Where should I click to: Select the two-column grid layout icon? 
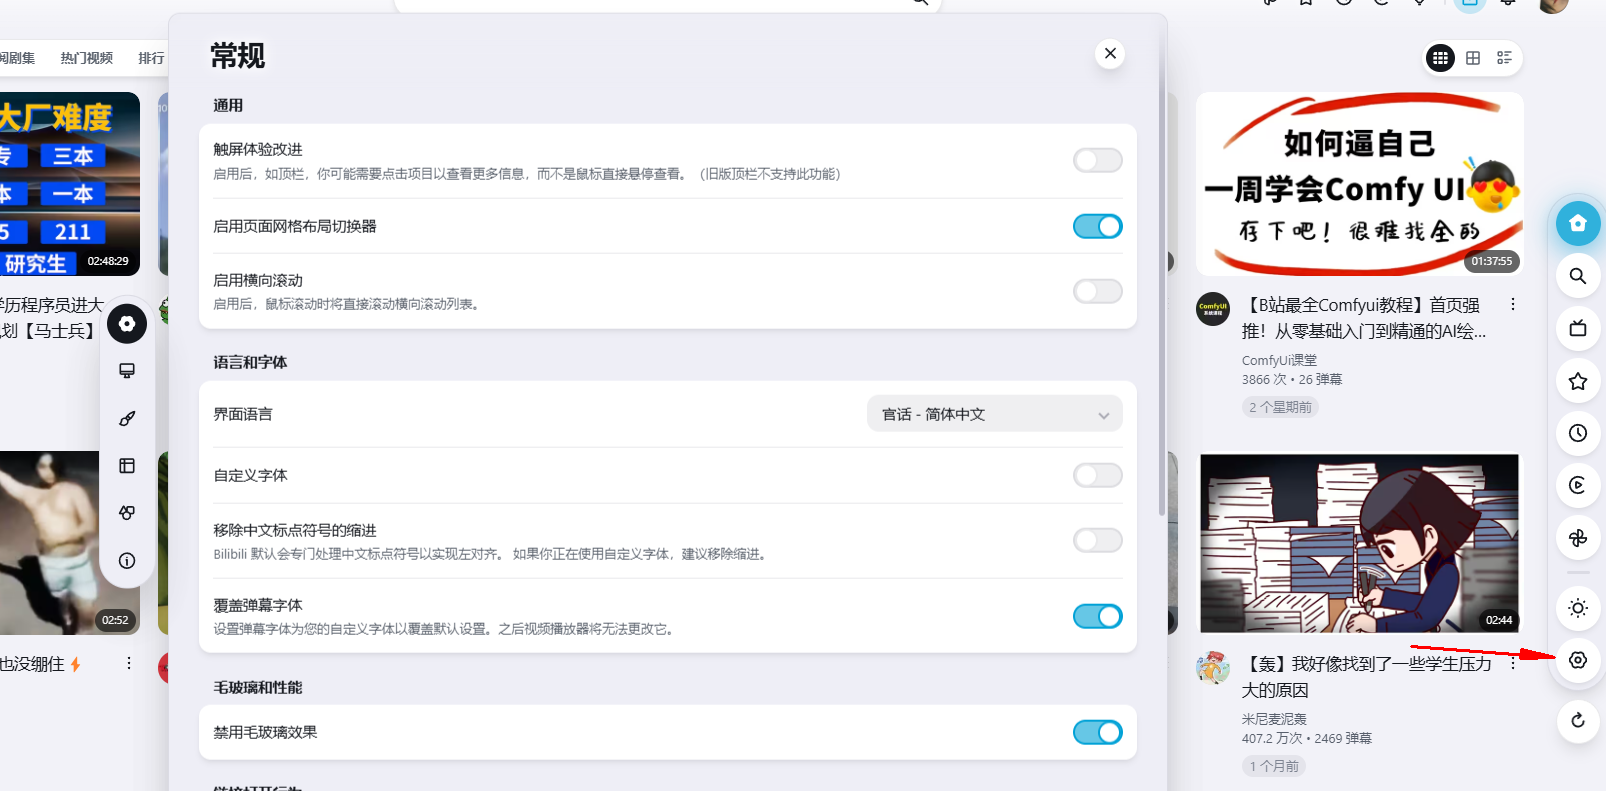click(1473, 58)
